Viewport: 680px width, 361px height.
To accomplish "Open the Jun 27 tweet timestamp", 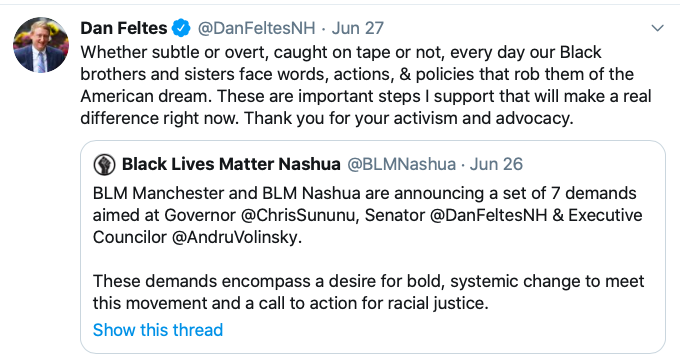I will (x=358, y=28).
